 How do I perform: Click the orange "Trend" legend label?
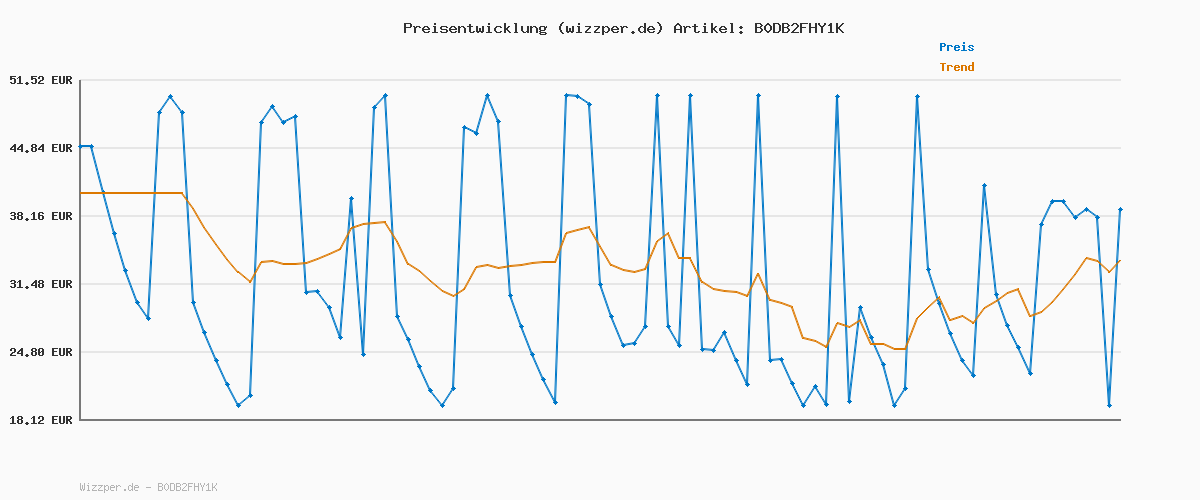(x=956, y=67)
